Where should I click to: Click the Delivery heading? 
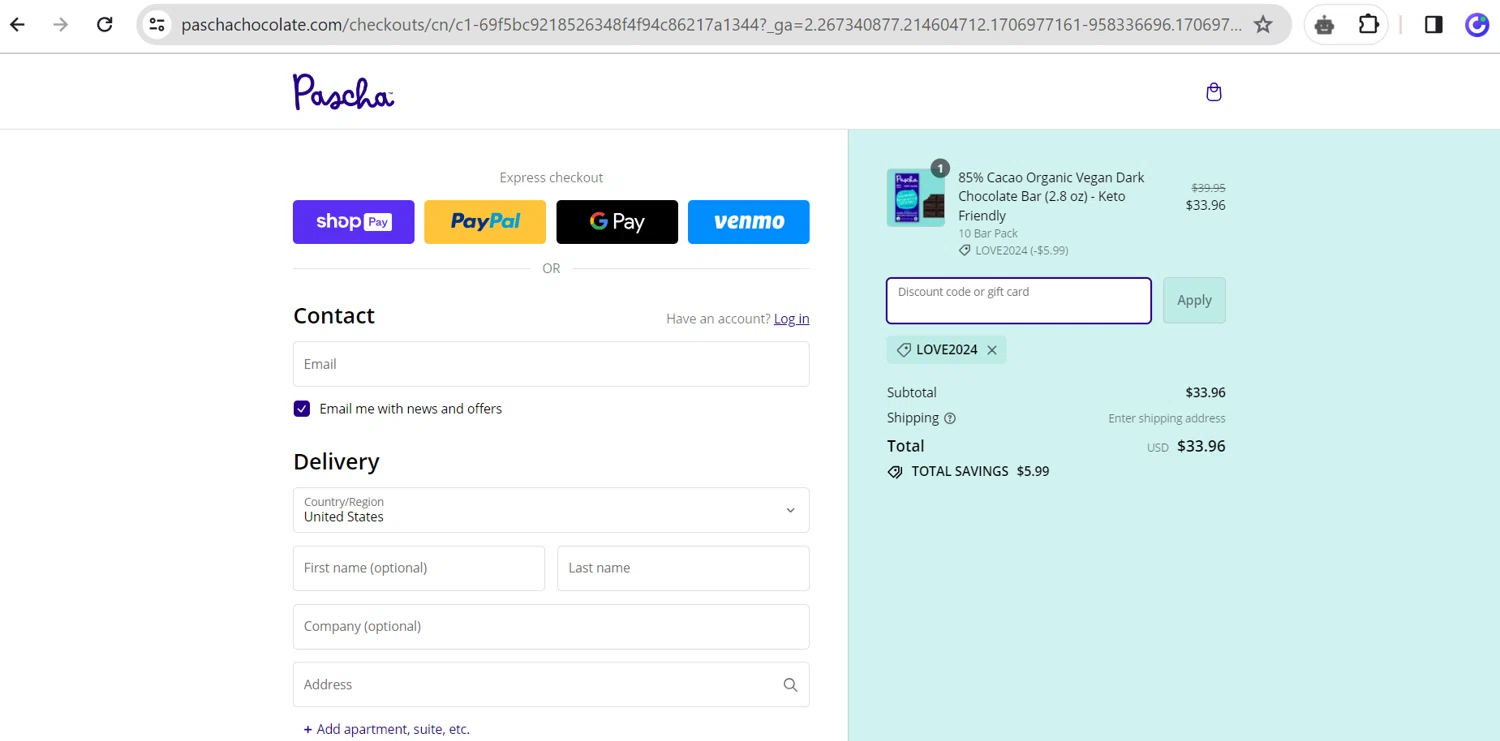tap(336, 462)
